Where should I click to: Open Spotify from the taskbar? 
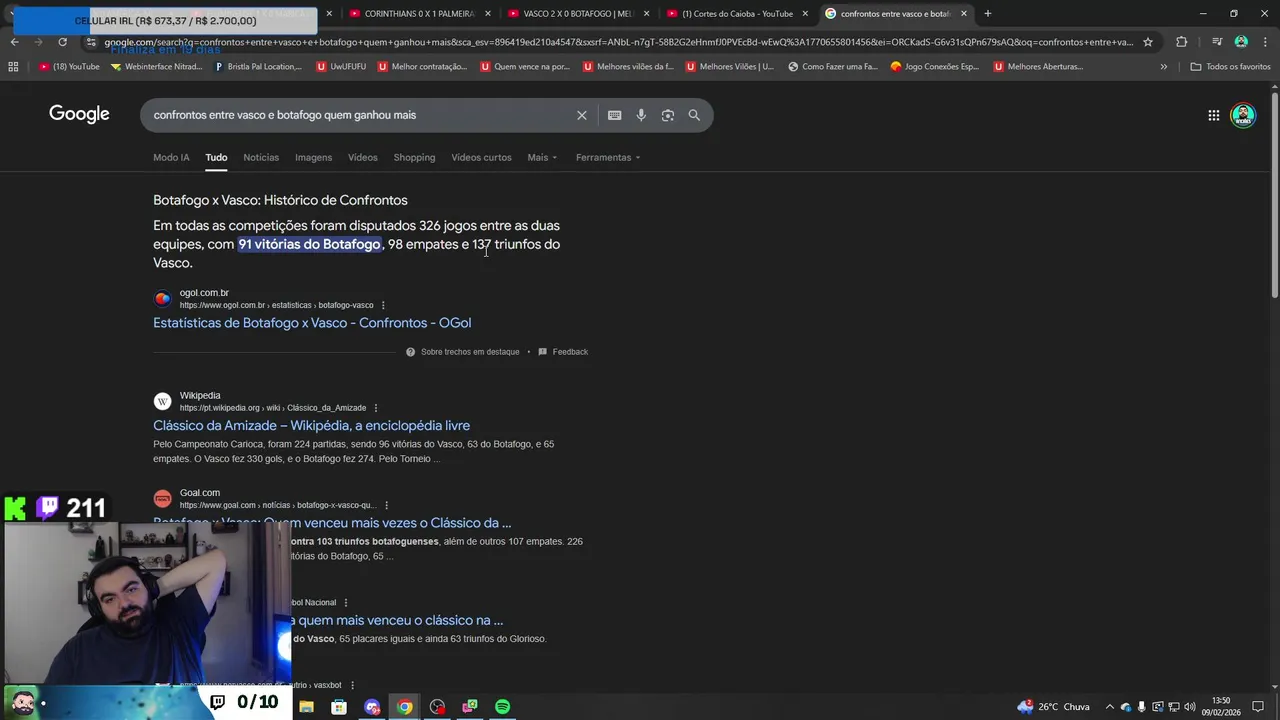click(502, 707)
